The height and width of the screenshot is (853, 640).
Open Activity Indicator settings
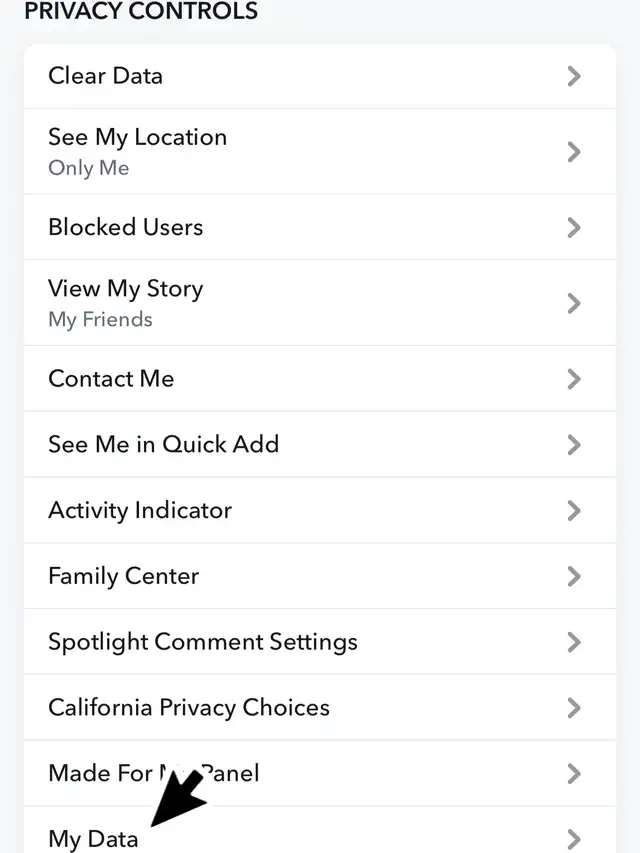[x=140, y=510]
